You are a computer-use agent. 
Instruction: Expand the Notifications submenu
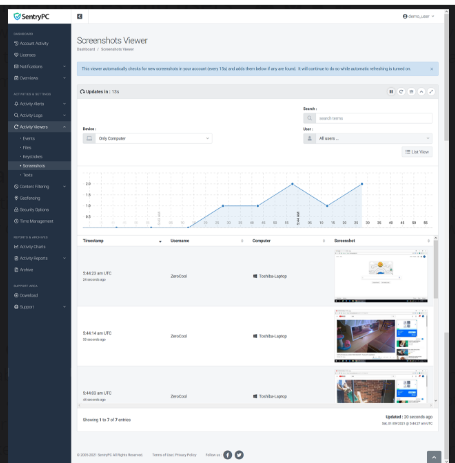pos(39,66)
